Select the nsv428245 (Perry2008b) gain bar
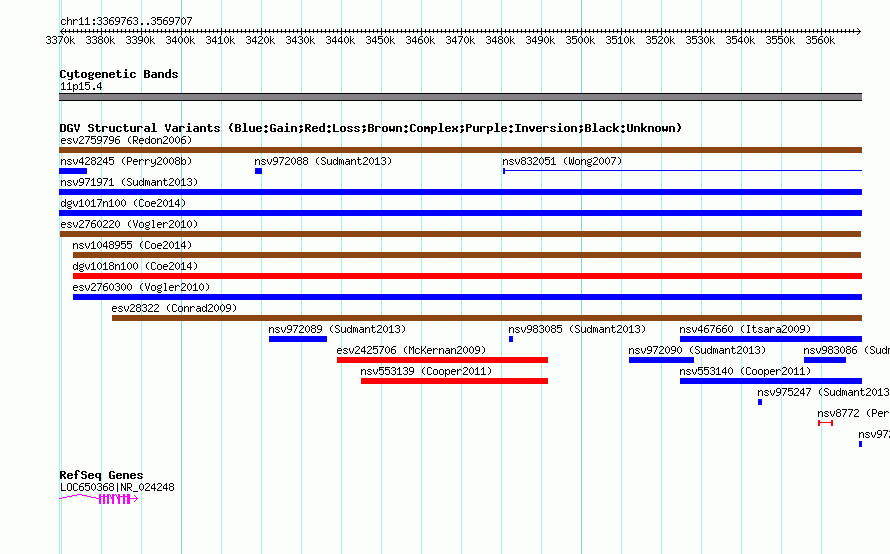890x554 pixels. [x=73, y=171]
